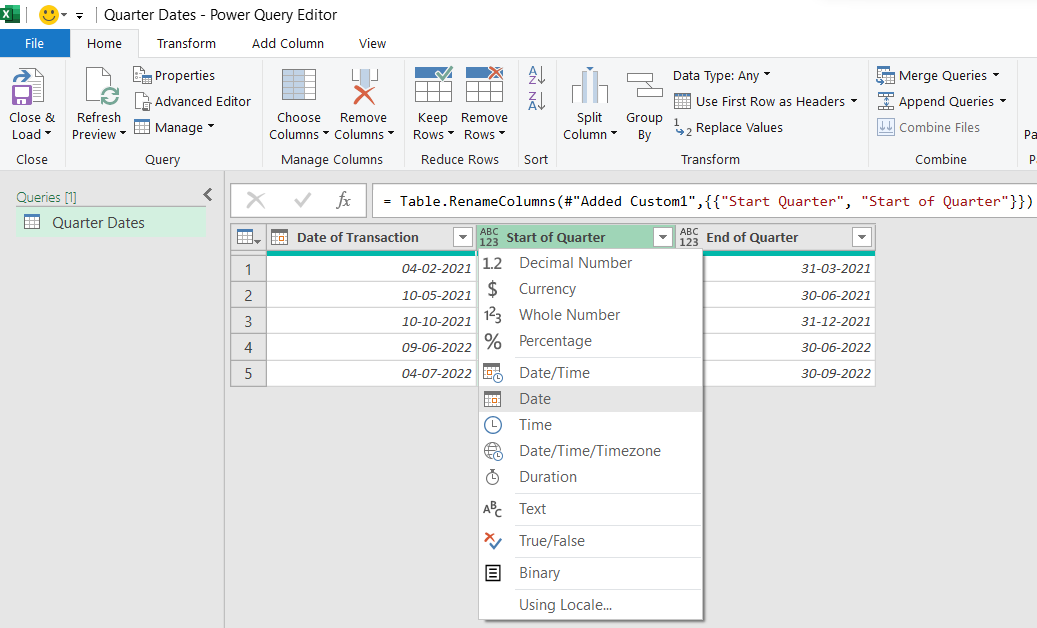
Task: Click Use First Row as Headers
Action: (765, 101)
